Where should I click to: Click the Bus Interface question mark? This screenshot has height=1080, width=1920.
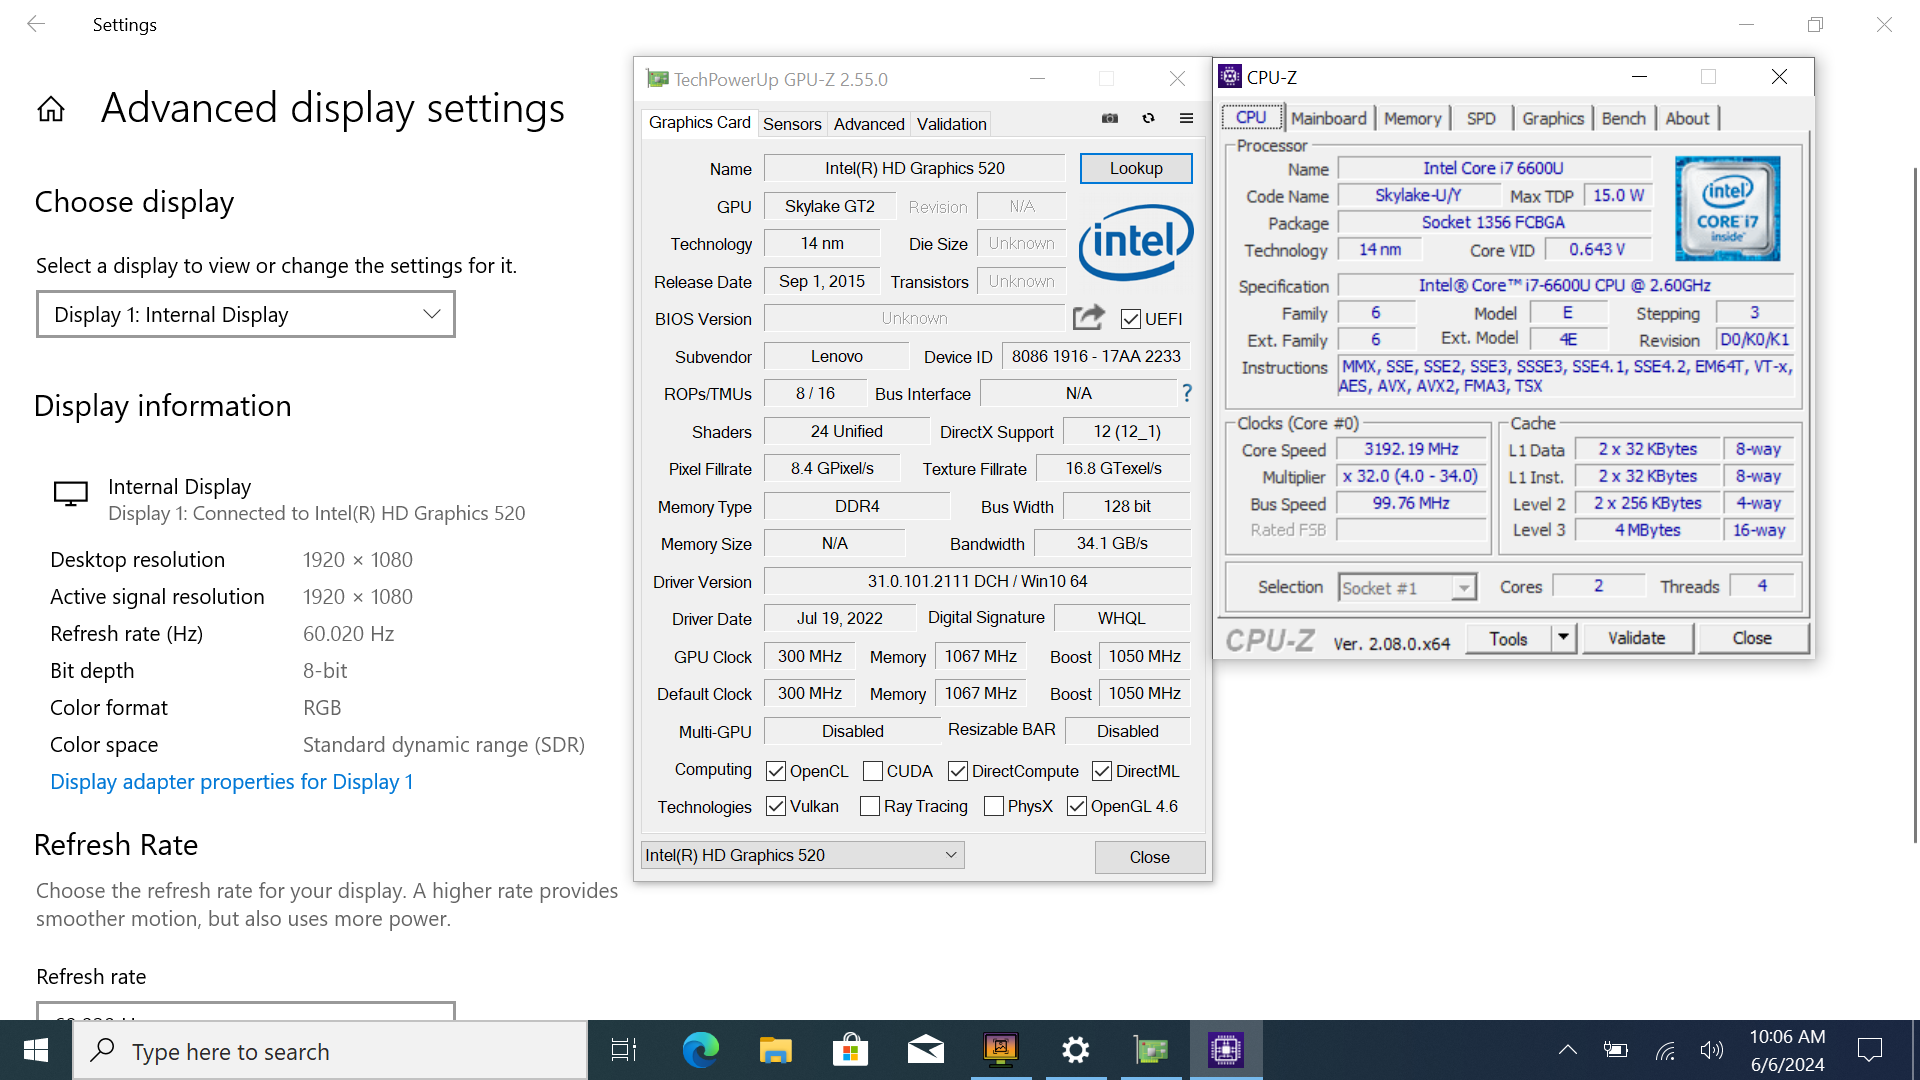(1187, 393)
